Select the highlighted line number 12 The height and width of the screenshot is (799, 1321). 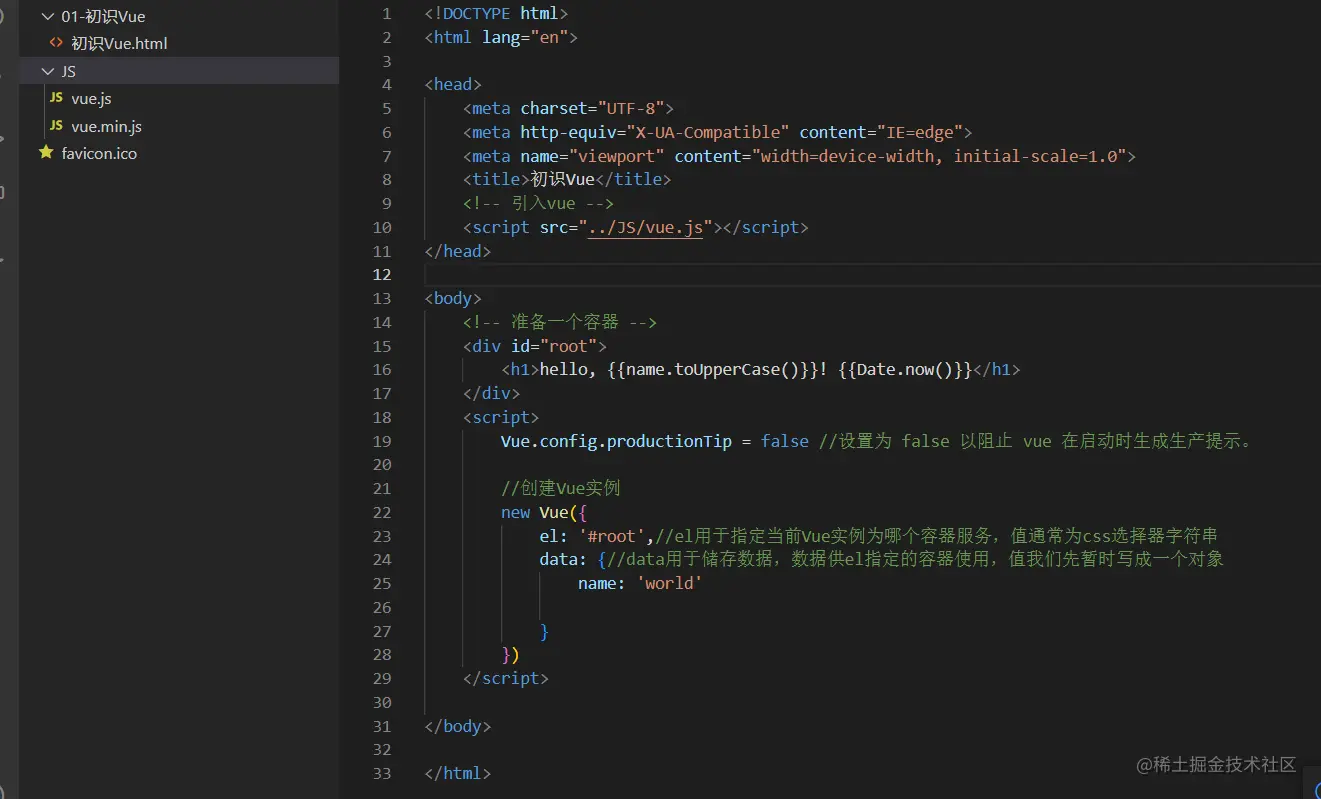[x=382, y=275]
